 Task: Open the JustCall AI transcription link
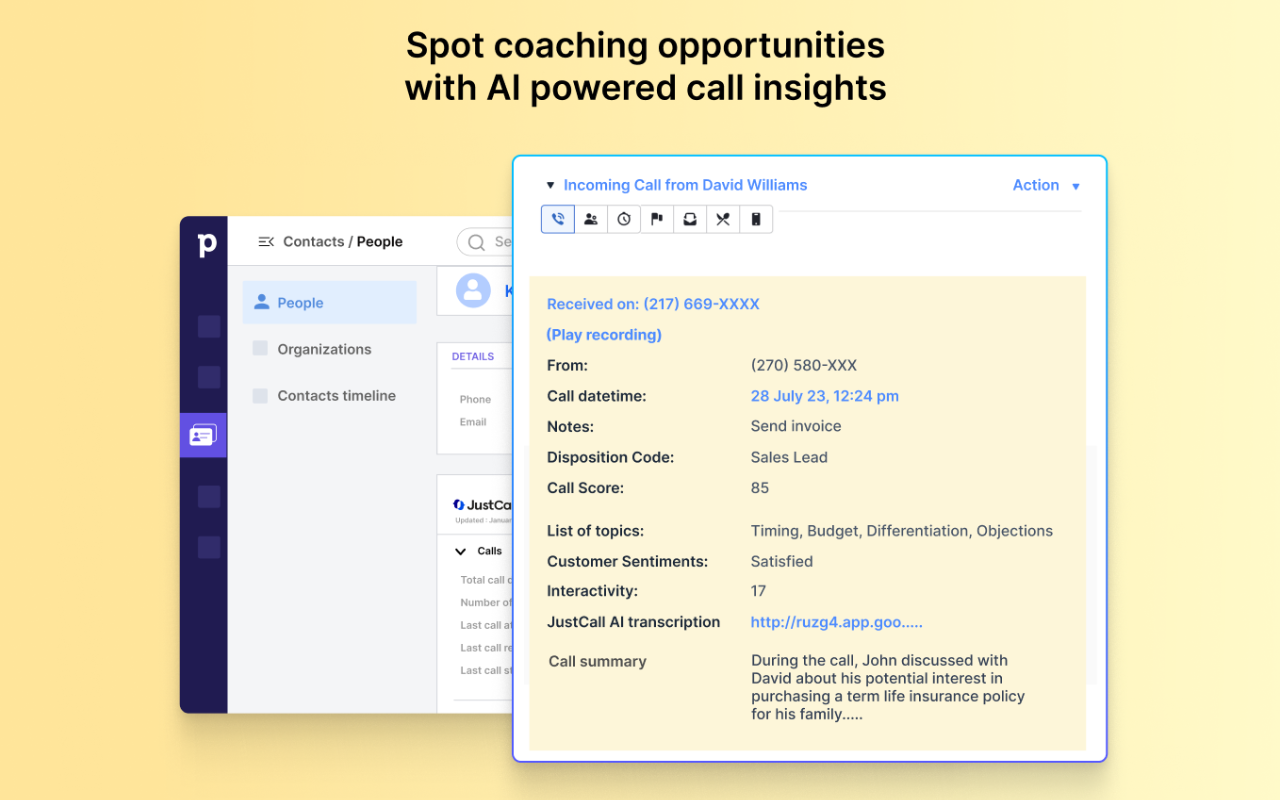(836, 622)
